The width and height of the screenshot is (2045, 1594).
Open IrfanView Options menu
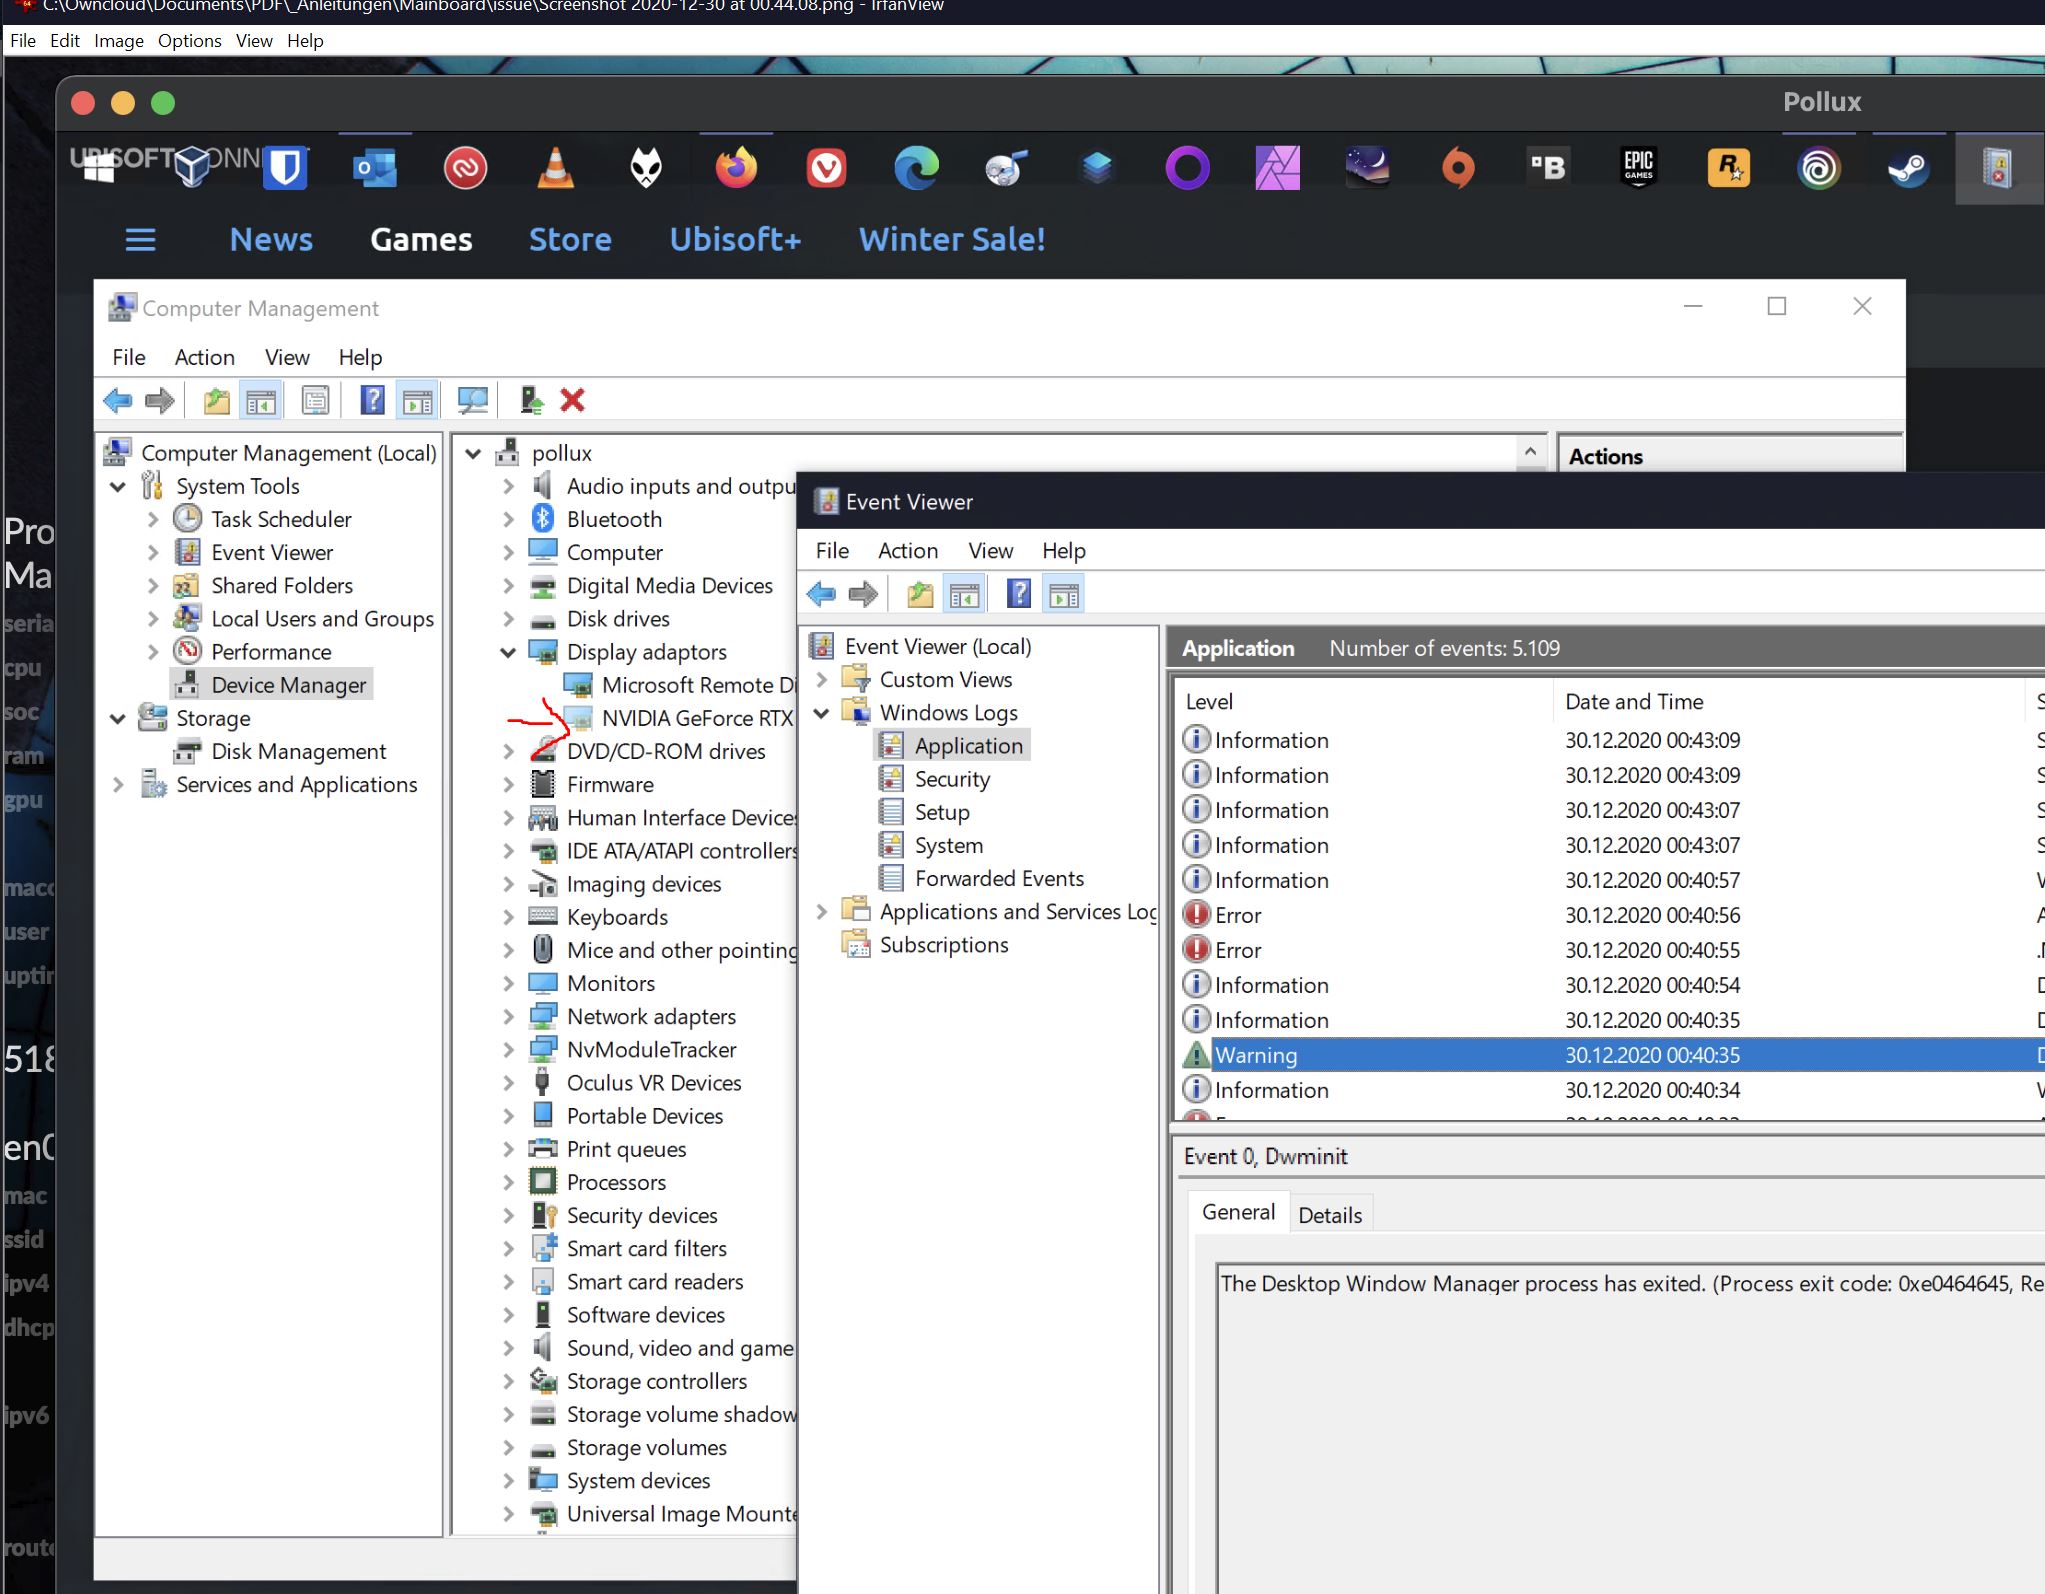[189, 41]
